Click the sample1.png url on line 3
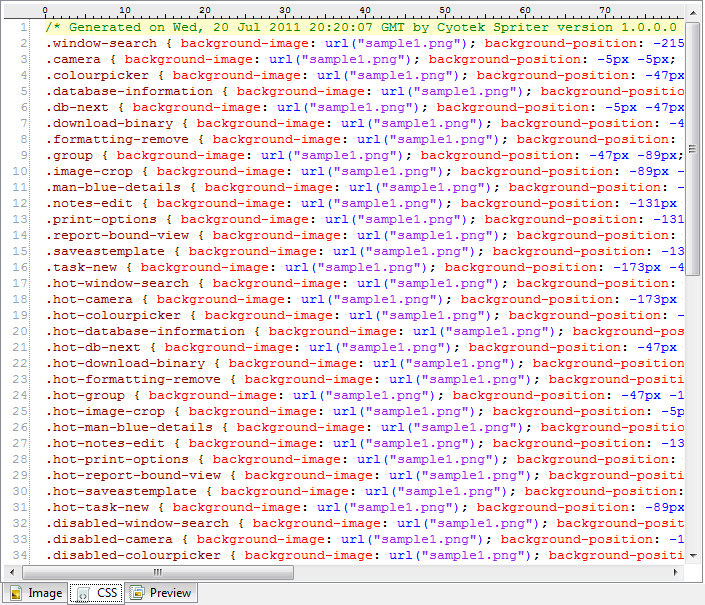 [340, 59]
